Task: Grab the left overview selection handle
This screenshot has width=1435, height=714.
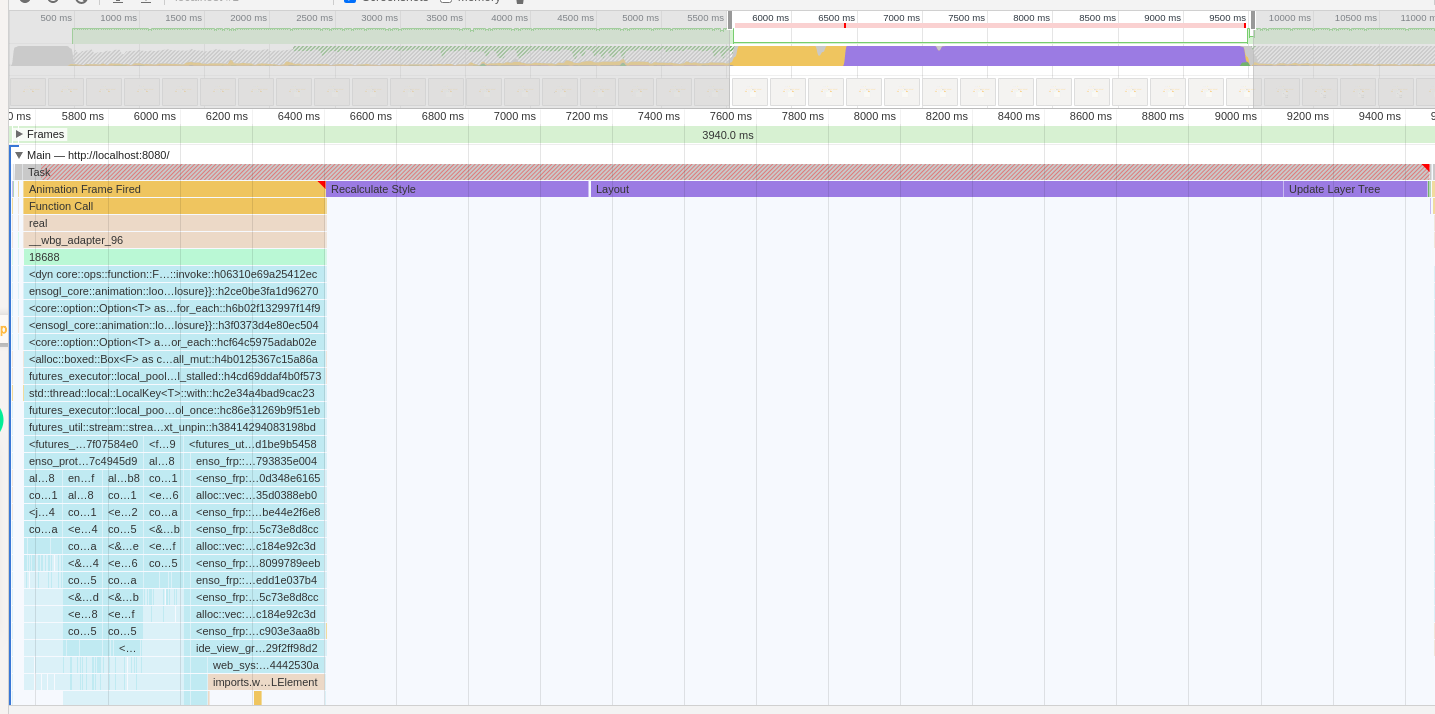Action: (x=730, y=20)
